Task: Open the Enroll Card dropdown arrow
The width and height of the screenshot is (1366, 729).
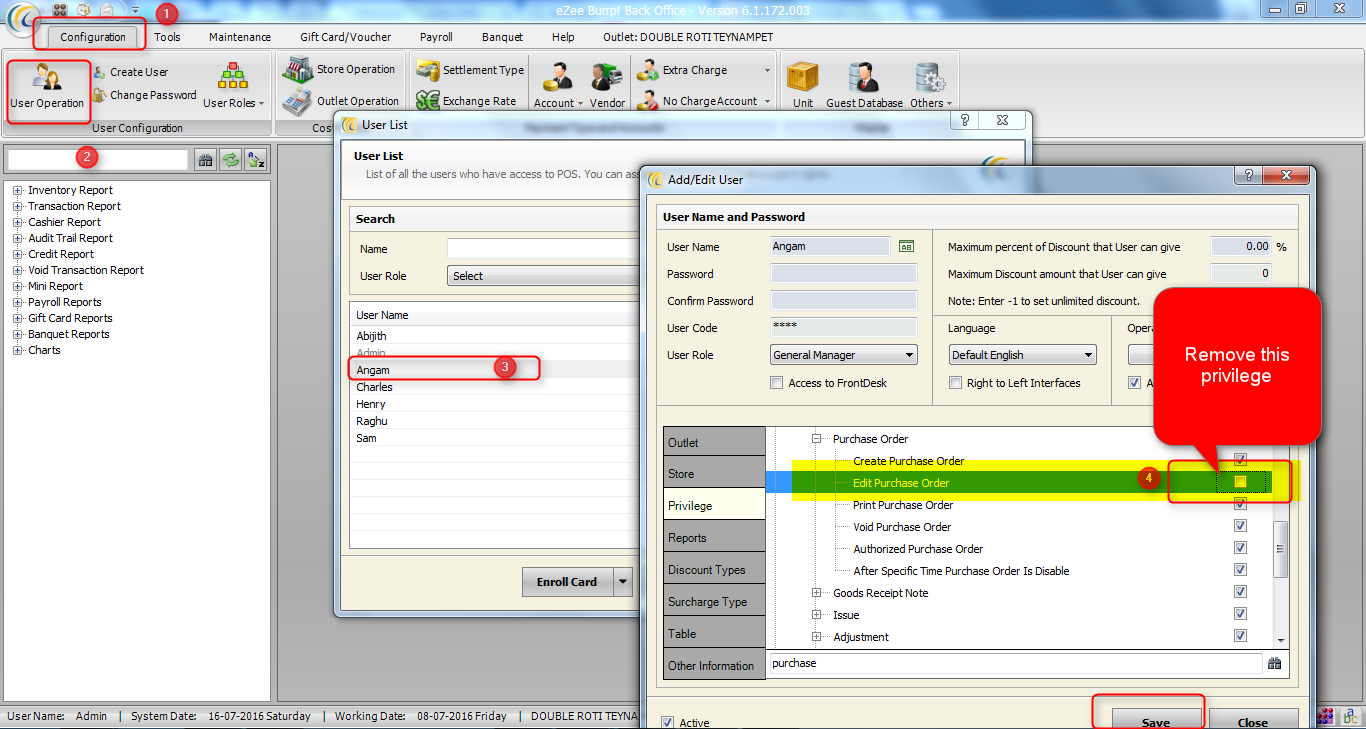Action: click(623, 581)
